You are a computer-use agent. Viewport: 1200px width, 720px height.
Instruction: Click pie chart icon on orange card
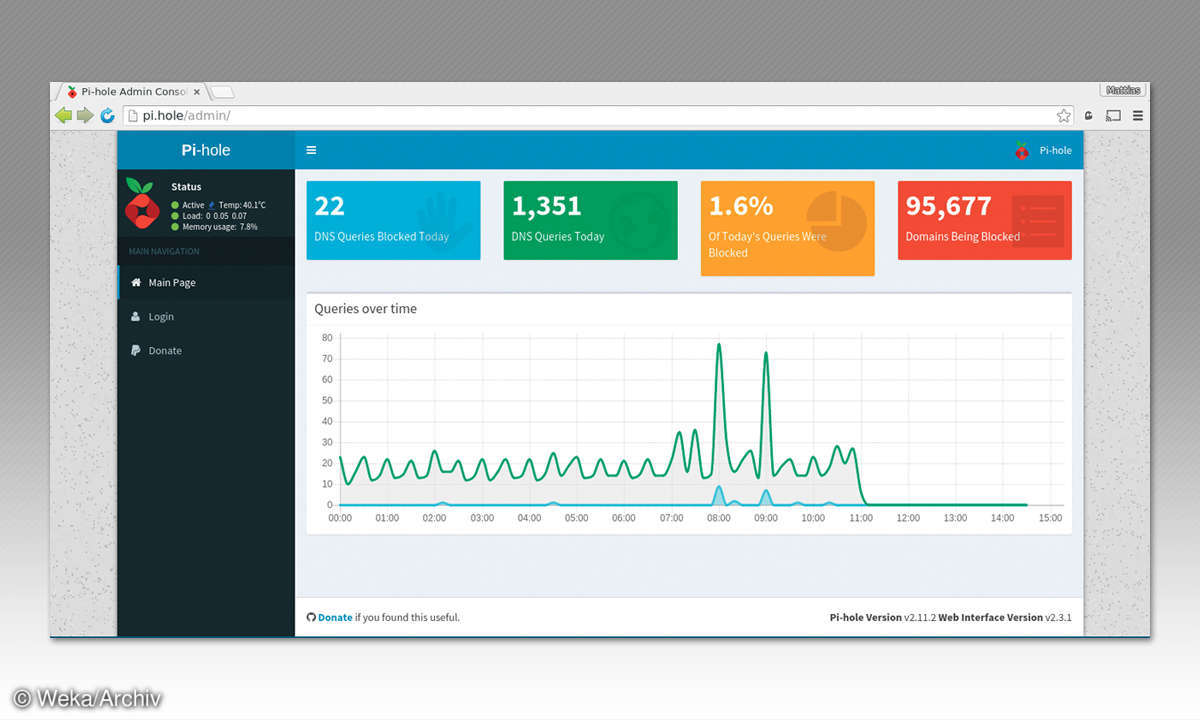836,221
